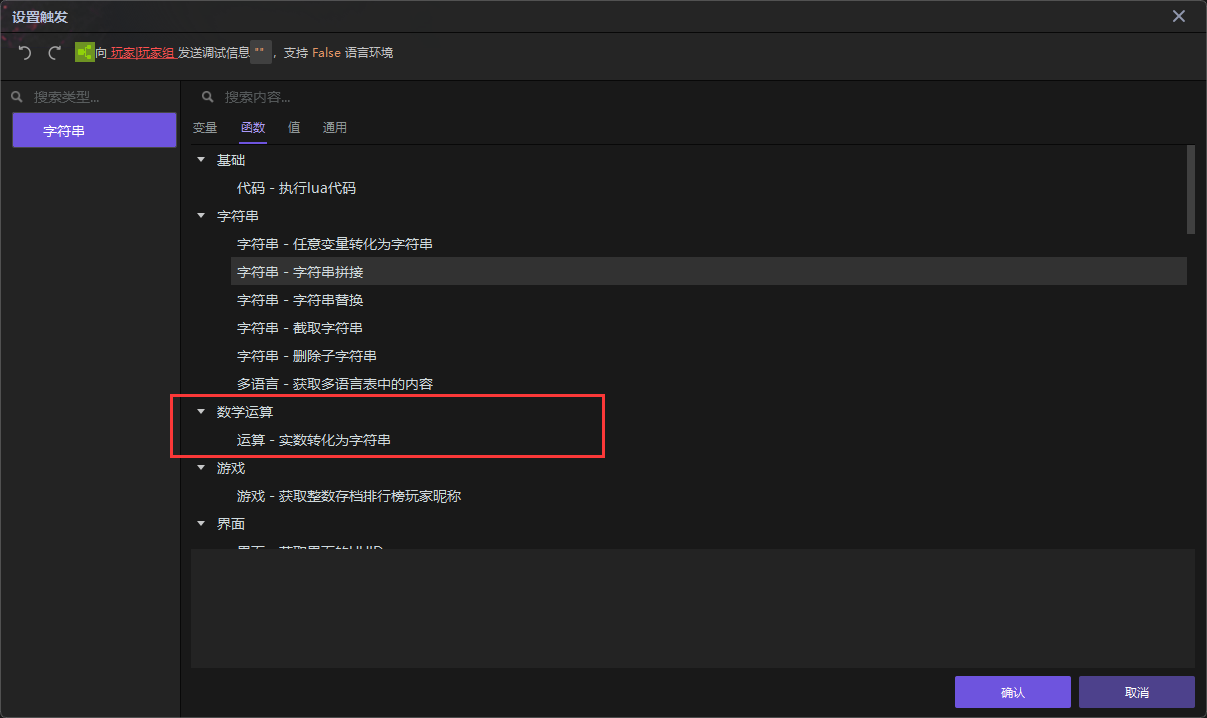Click the function list vertical scrollbar
Viewport: 1207px width, 718px height.
point(1190,190)
